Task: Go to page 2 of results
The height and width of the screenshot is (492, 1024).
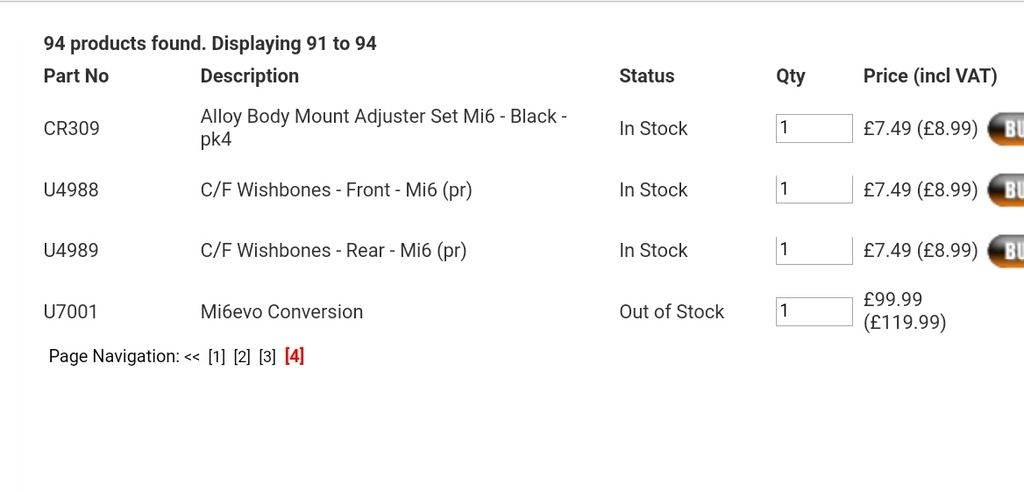Action: coord(241,357)
